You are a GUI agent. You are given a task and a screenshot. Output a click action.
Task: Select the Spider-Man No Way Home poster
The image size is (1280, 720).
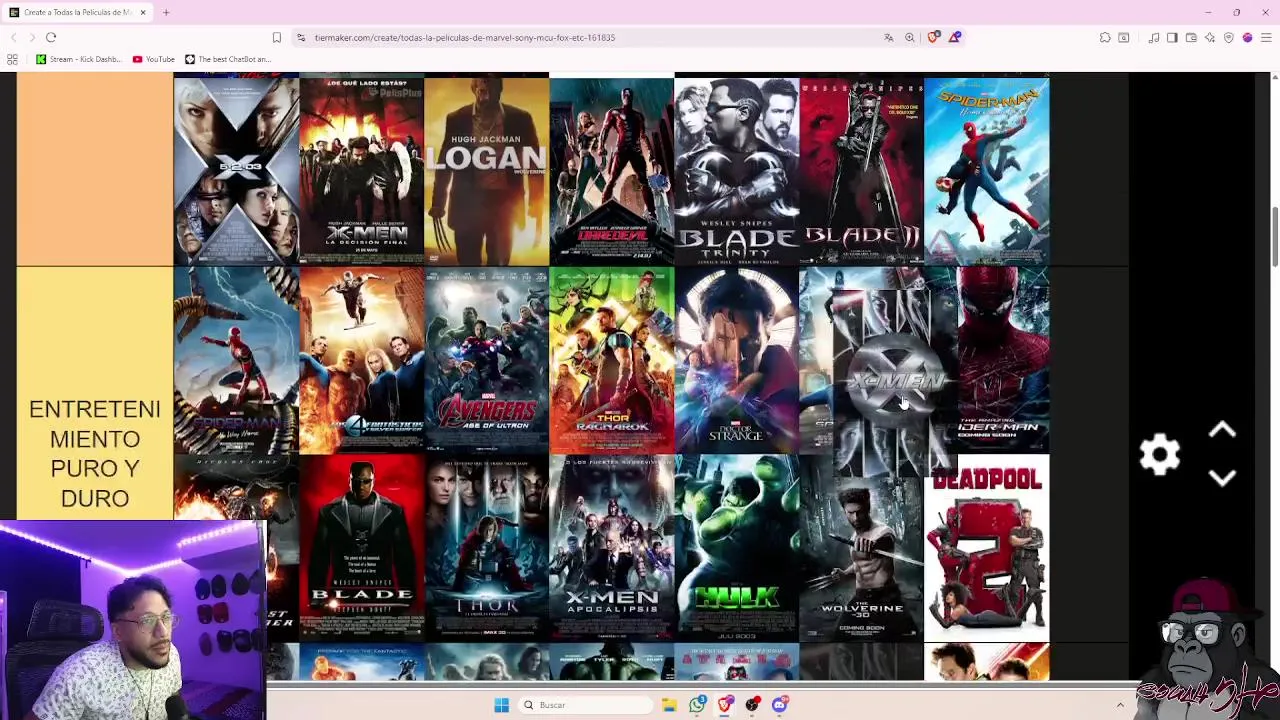pyautogui.click(x=236, y=359)
